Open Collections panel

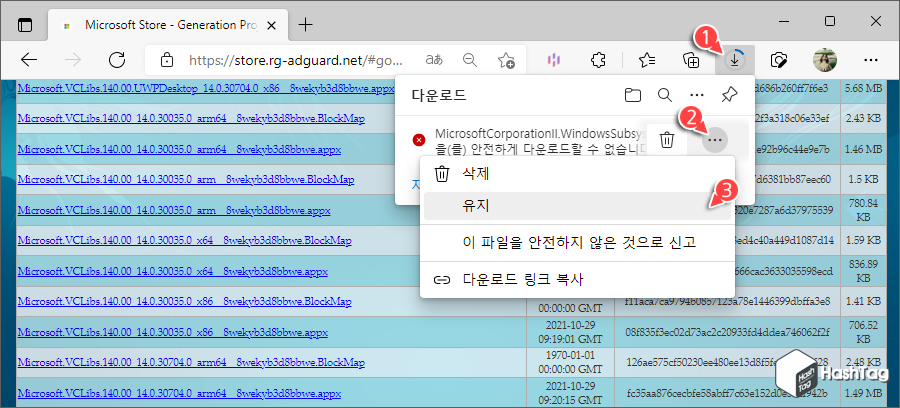[x=690, y=60]
